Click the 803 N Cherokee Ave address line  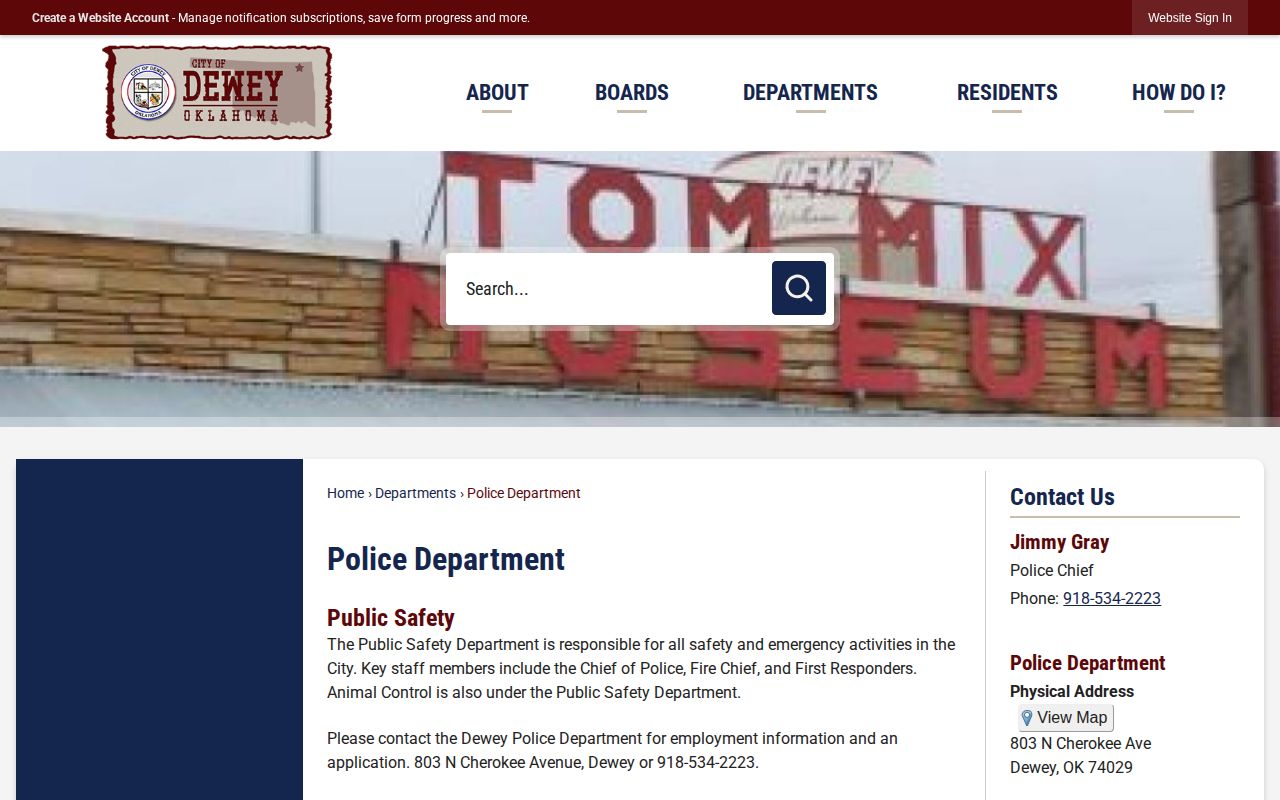tap(1080, 743)
